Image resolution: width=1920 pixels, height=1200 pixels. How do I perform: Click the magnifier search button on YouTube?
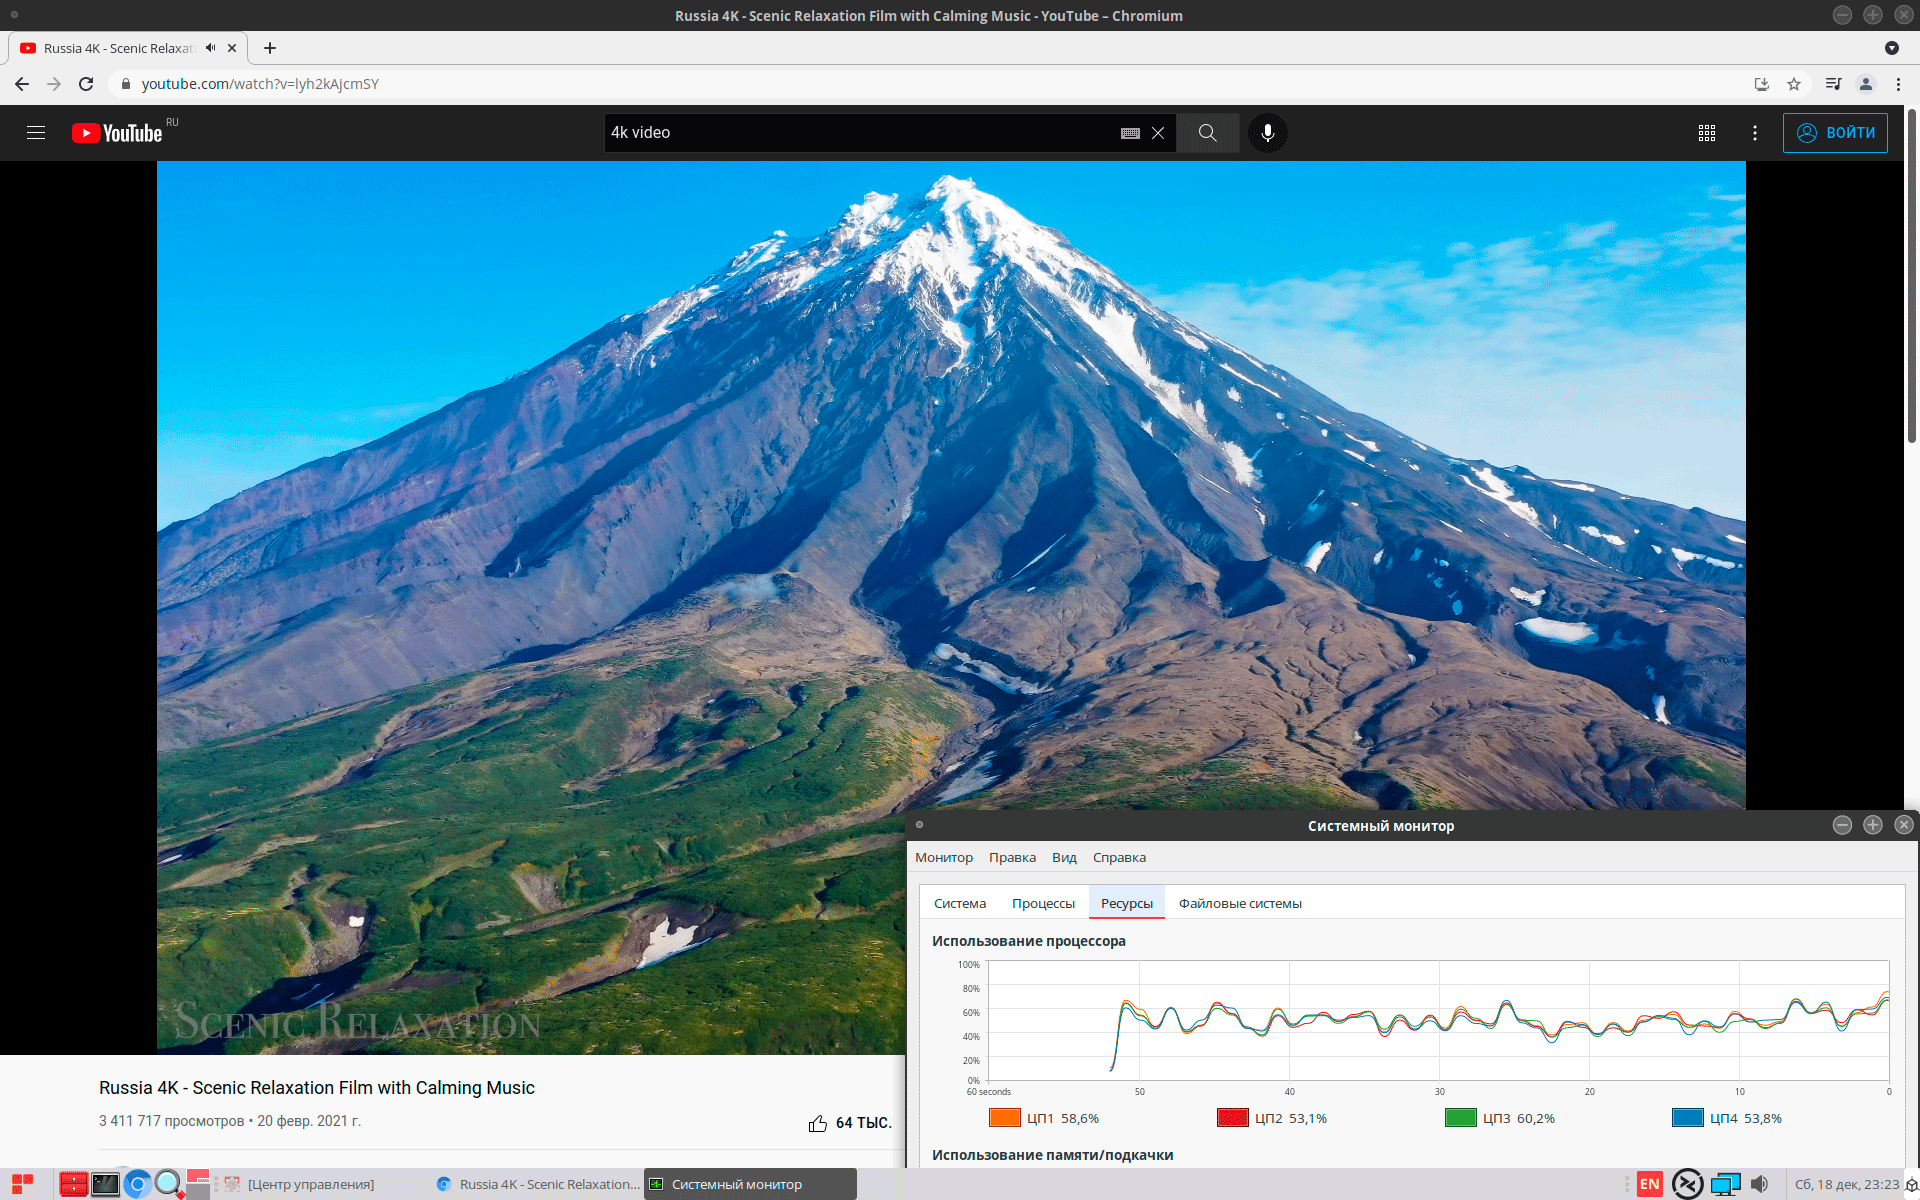(1207, 133)
